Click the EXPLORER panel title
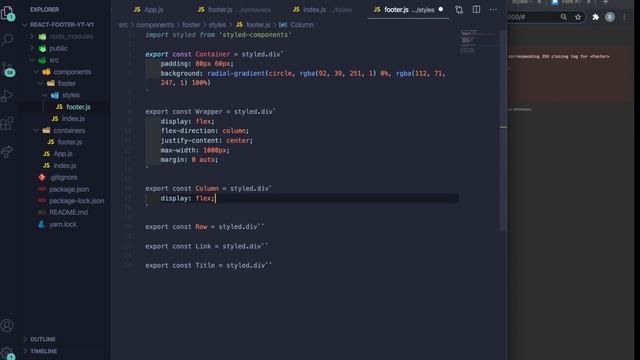640x360 pixels. tap(44, 9)
